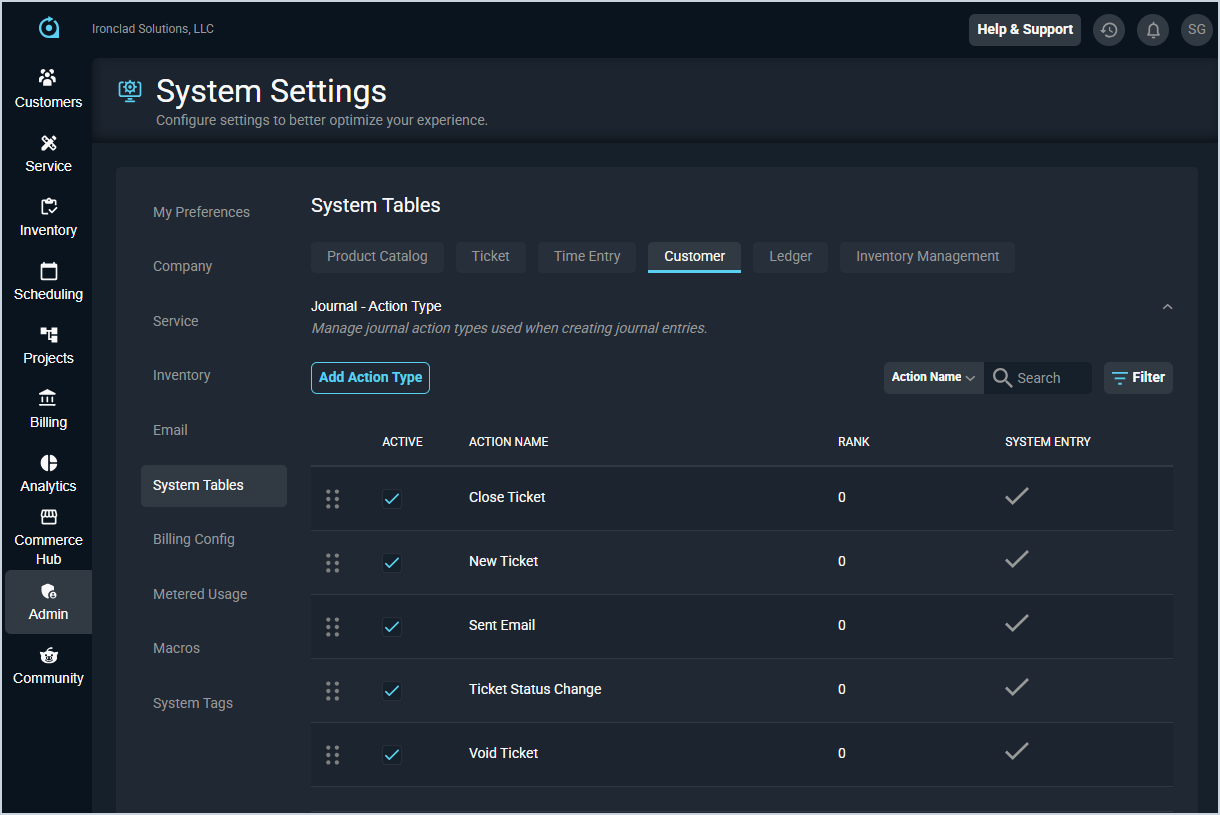Disable Active checkbox for Void Ticket
The image size is (1220, 815).
pyautogui.click(x=392, y=754)
